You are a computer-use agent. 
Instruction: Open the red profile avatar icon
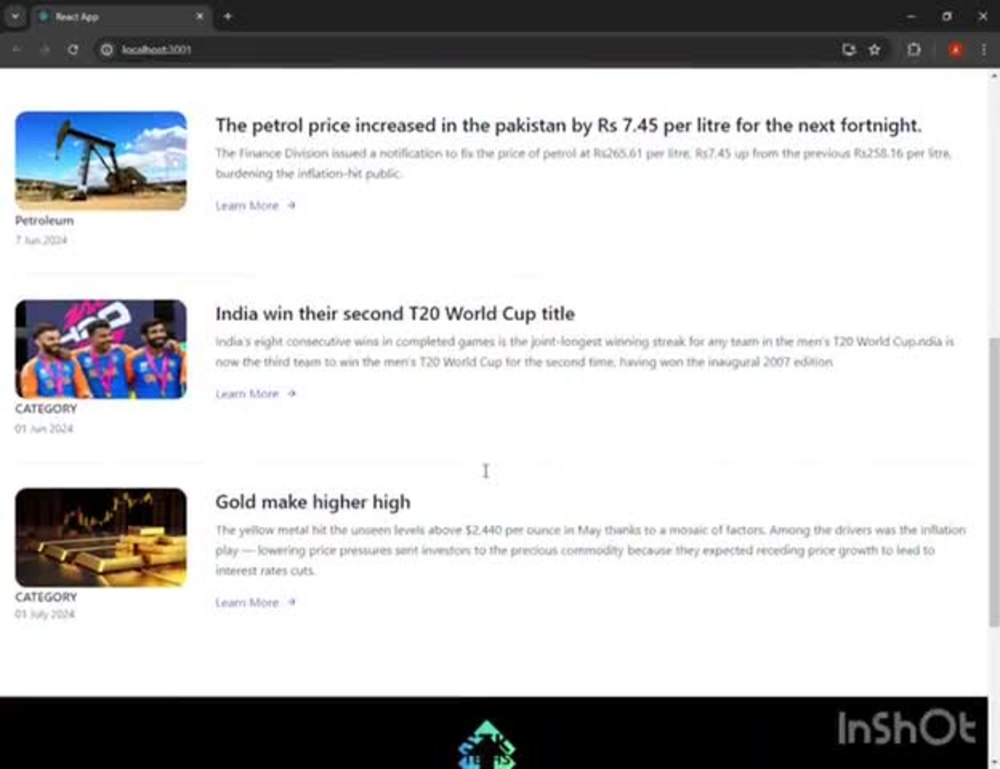pyautogui.click(x=955, y=50)
